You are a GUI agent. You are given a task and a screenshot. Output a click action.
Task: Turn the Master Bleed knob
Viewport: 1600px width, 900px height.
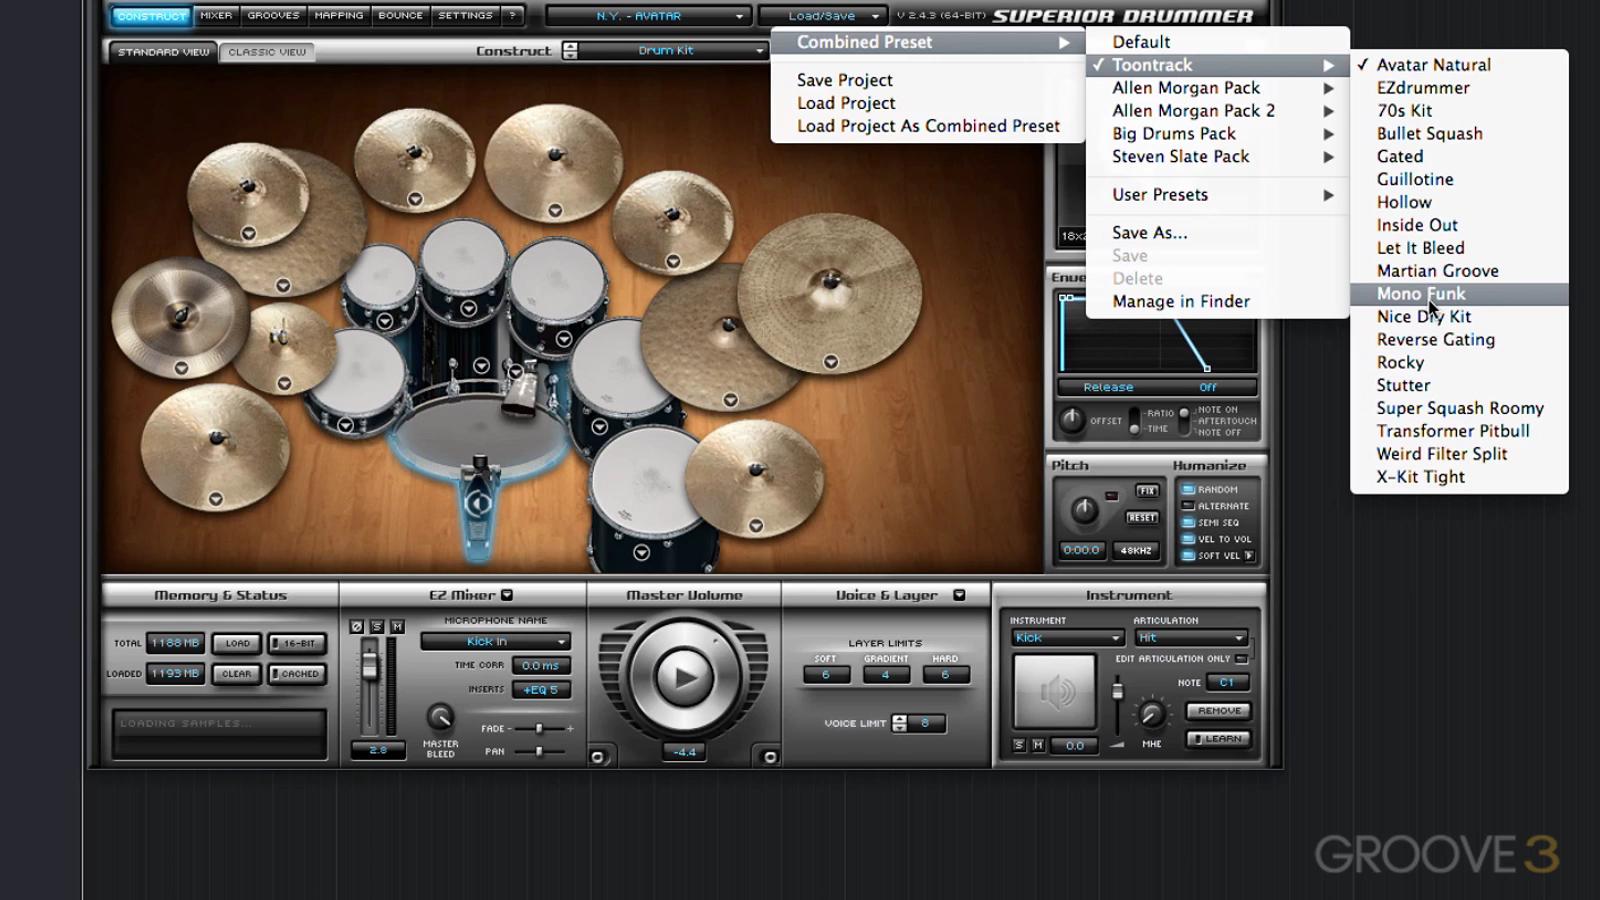[x=440, y=716]
